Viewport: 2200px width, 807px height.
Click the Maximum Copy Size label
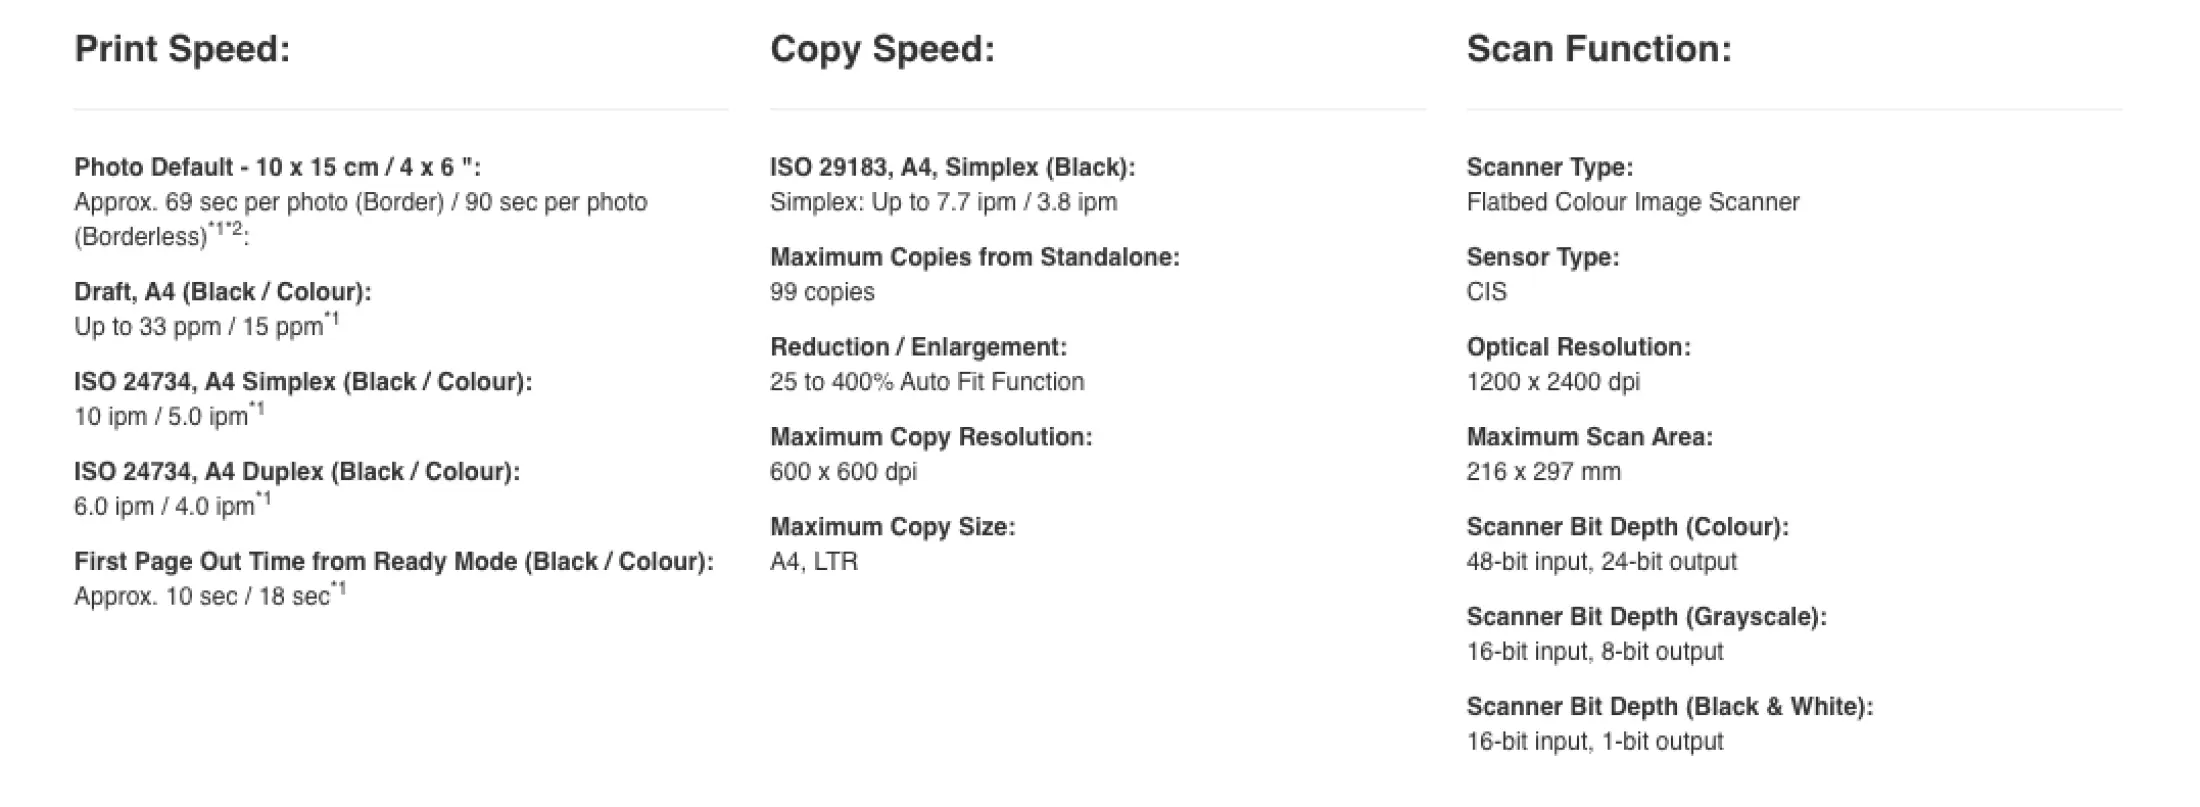892,527
